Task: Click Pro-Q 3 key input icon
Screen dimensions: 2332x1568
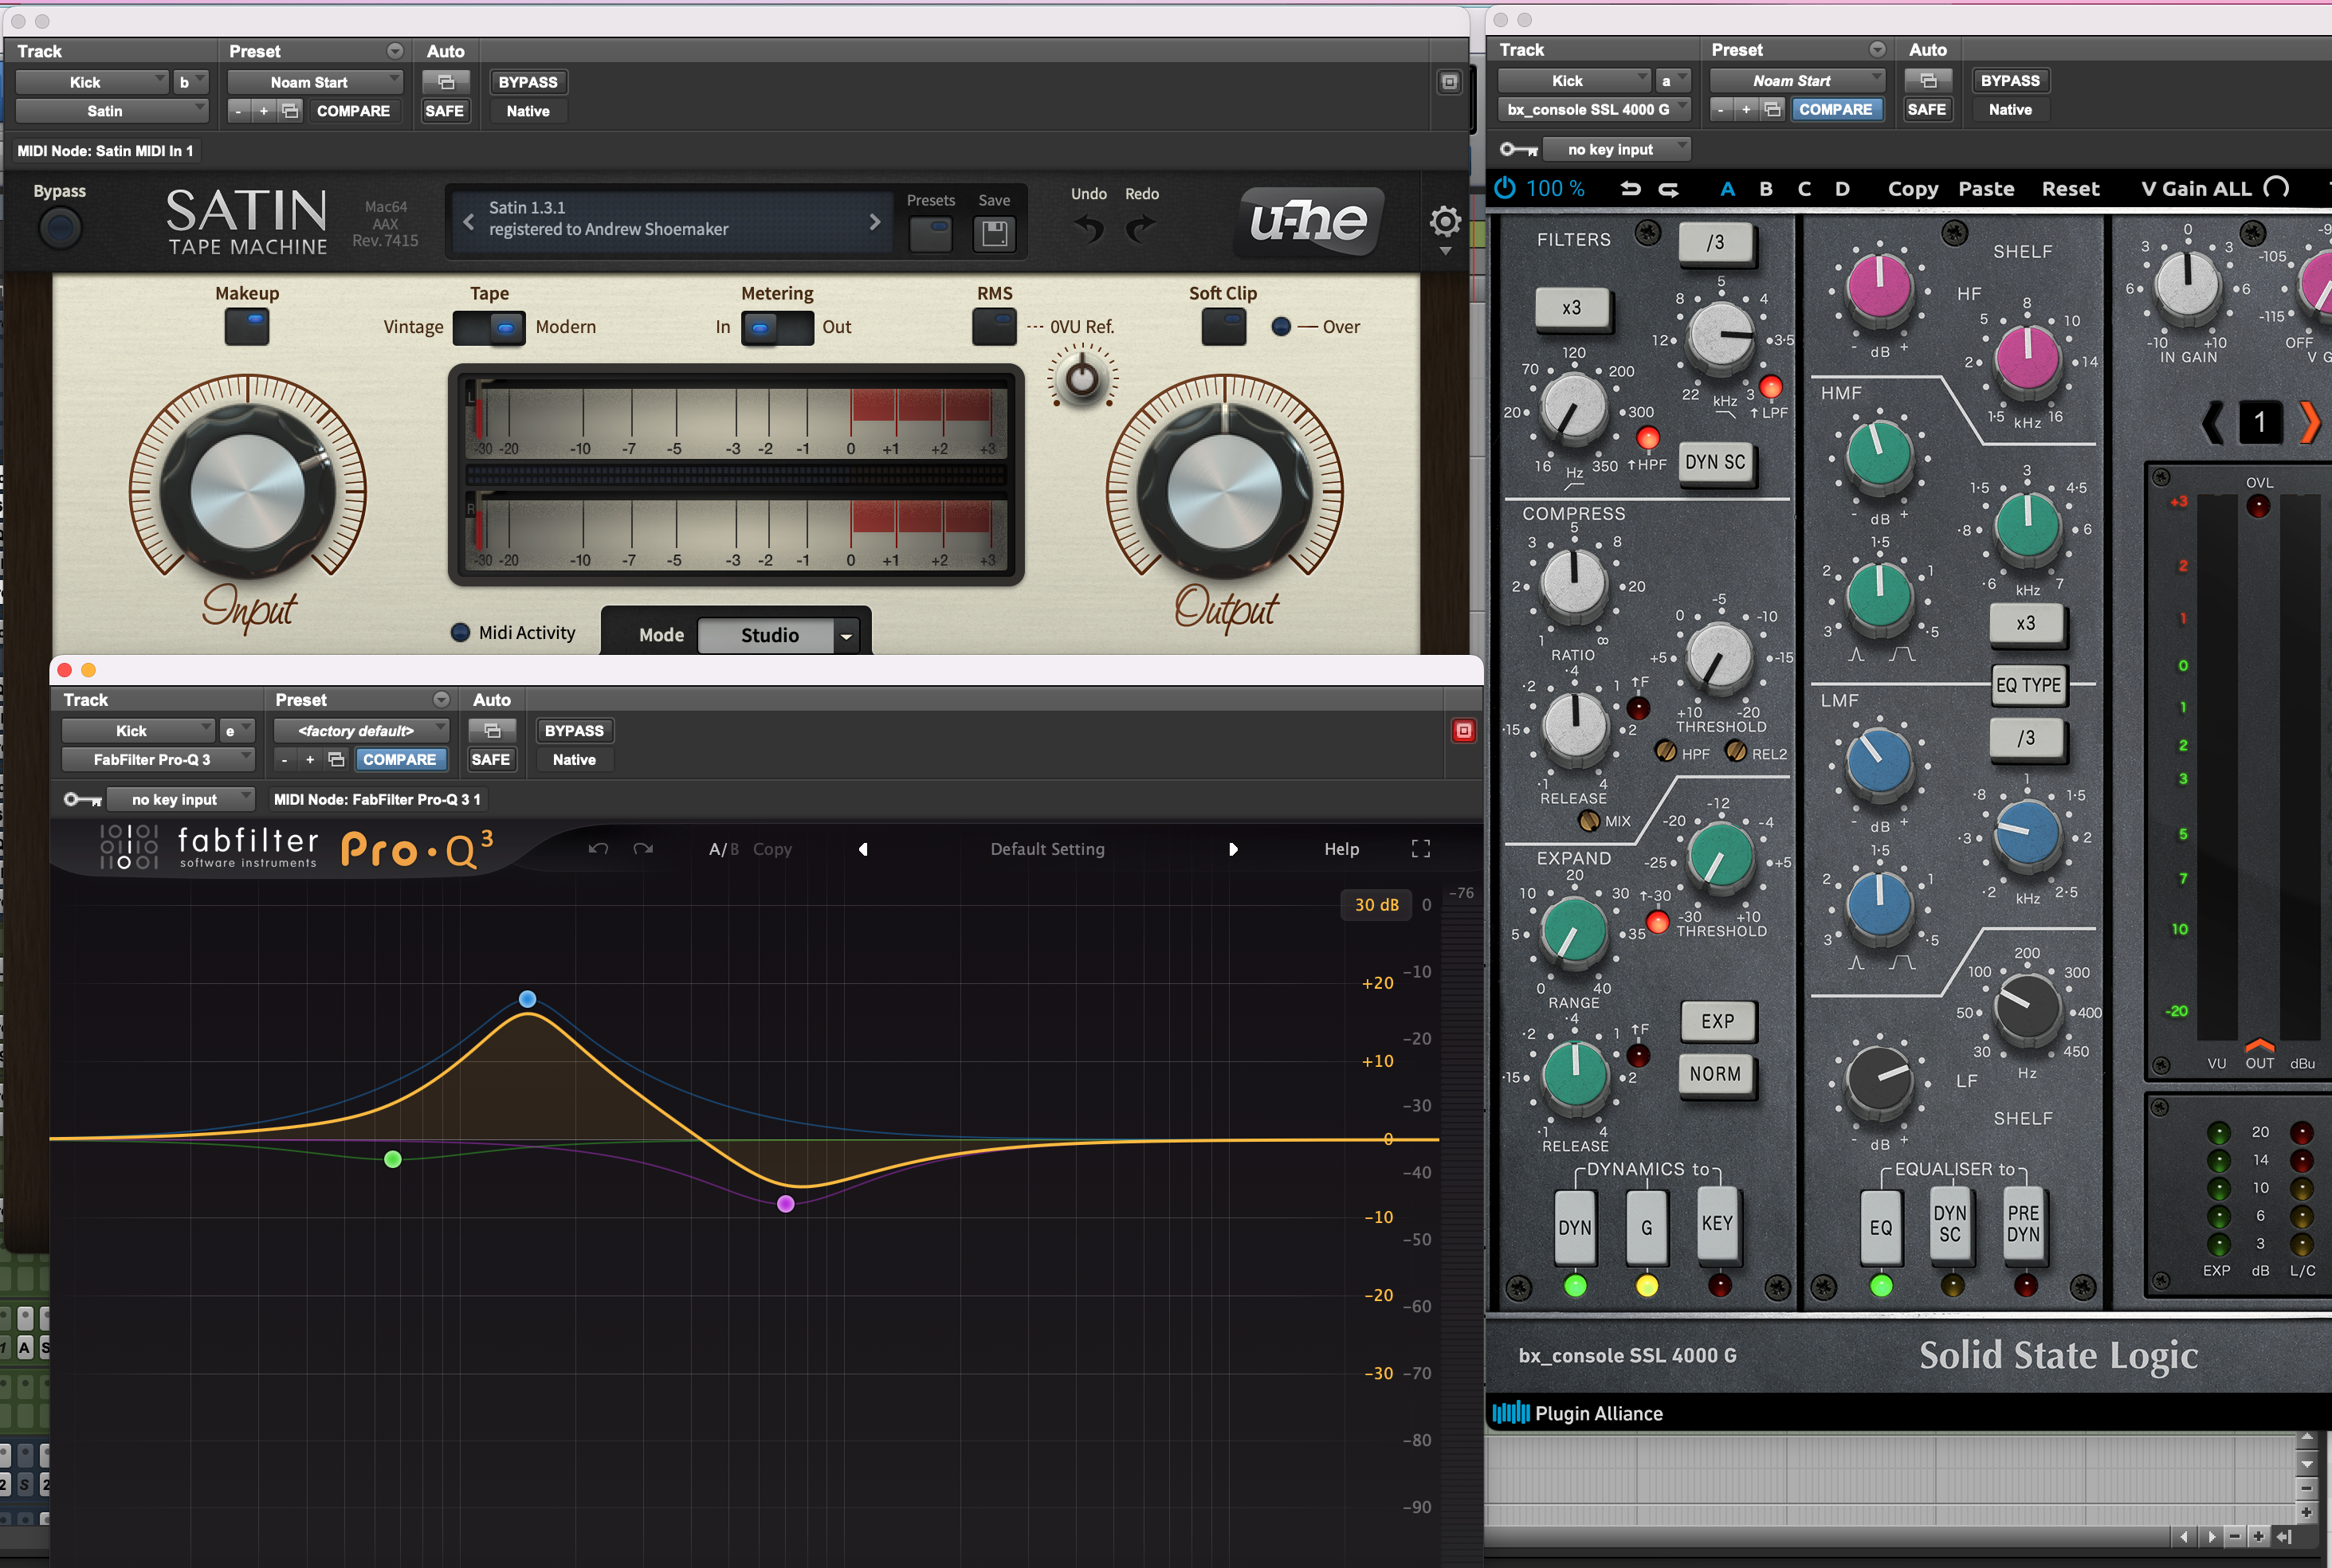Action: (82, 799)
